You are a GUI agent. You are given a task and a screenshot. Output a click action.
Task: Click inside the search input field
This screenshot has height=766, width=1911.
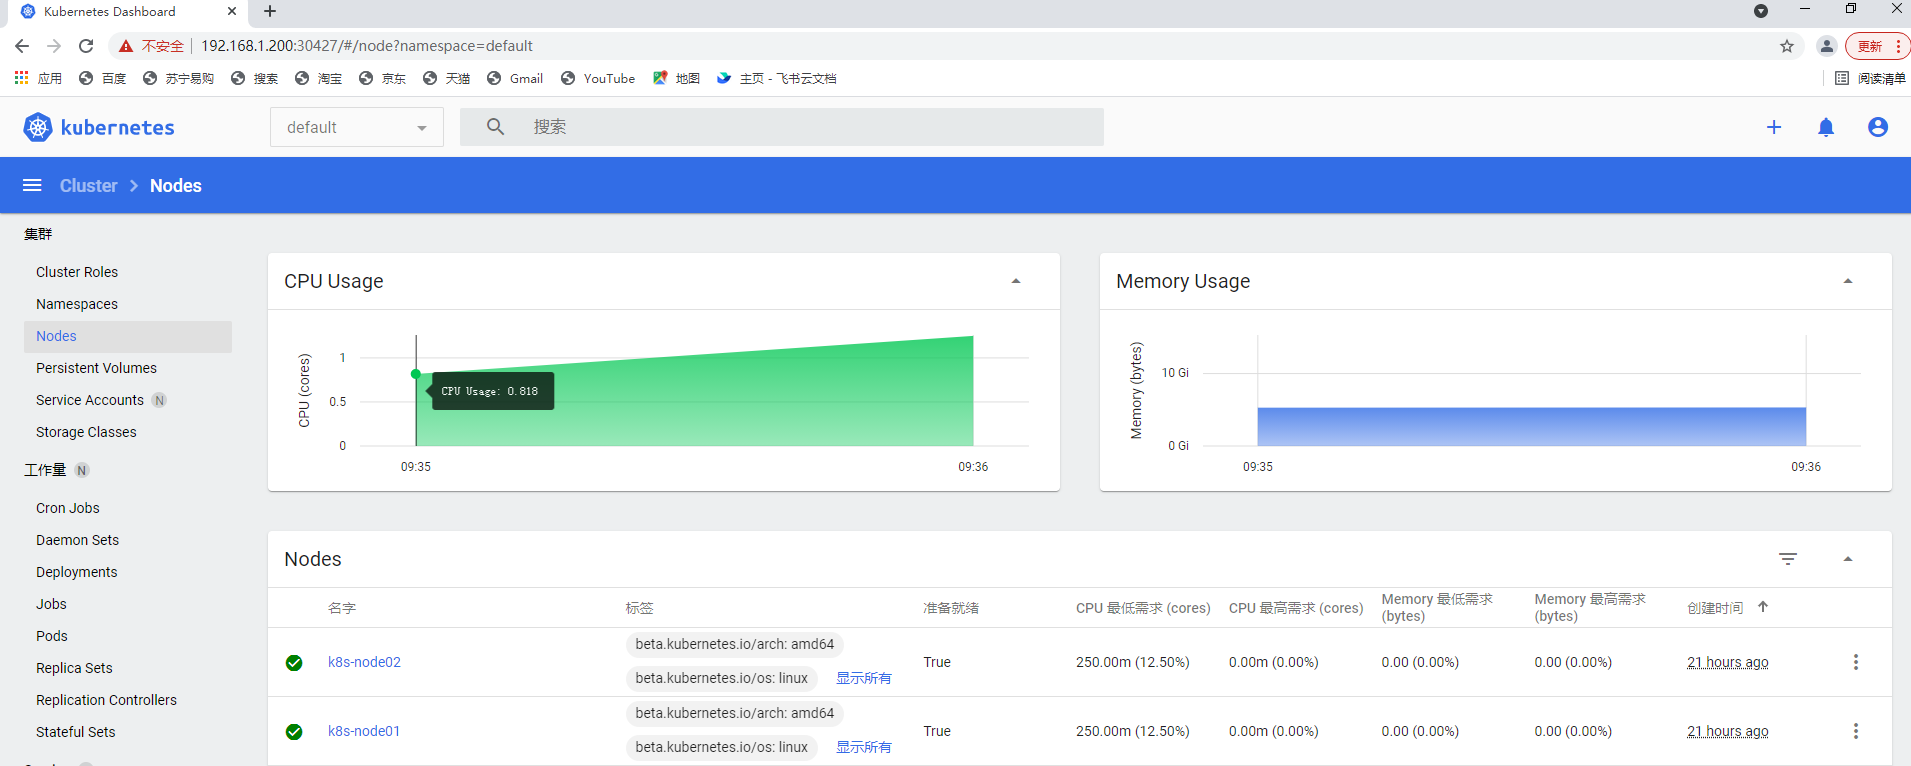pos(782,127)
